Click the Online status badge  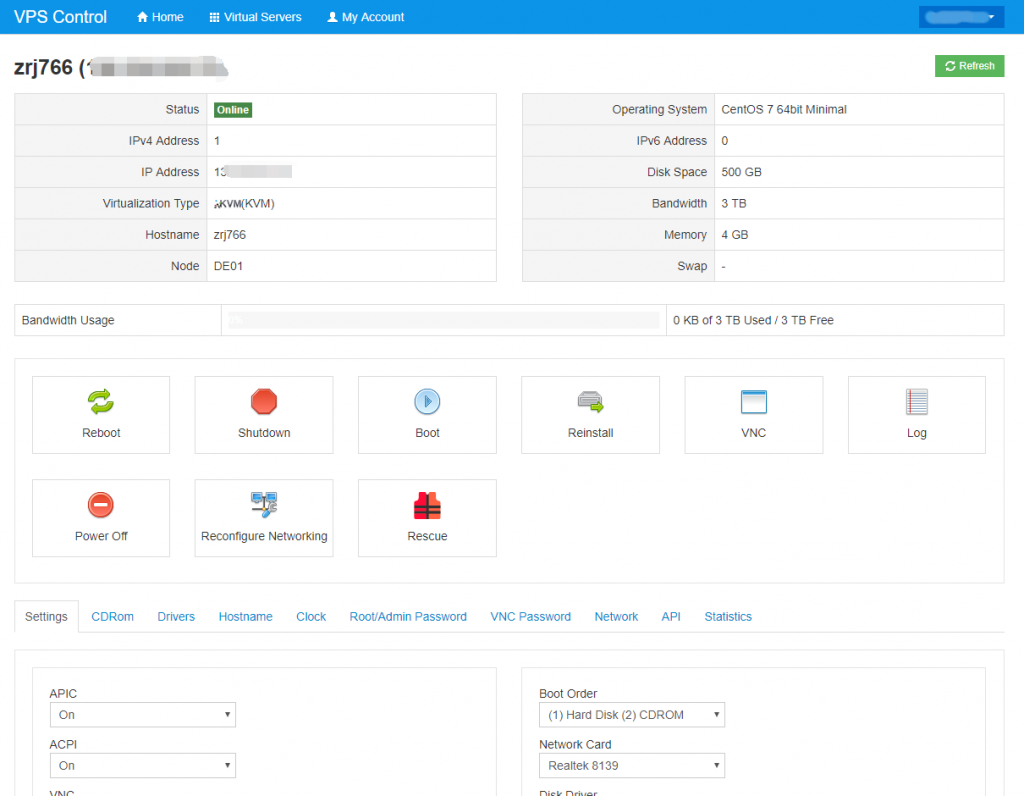pyautogui.click(x=233, y=110)
